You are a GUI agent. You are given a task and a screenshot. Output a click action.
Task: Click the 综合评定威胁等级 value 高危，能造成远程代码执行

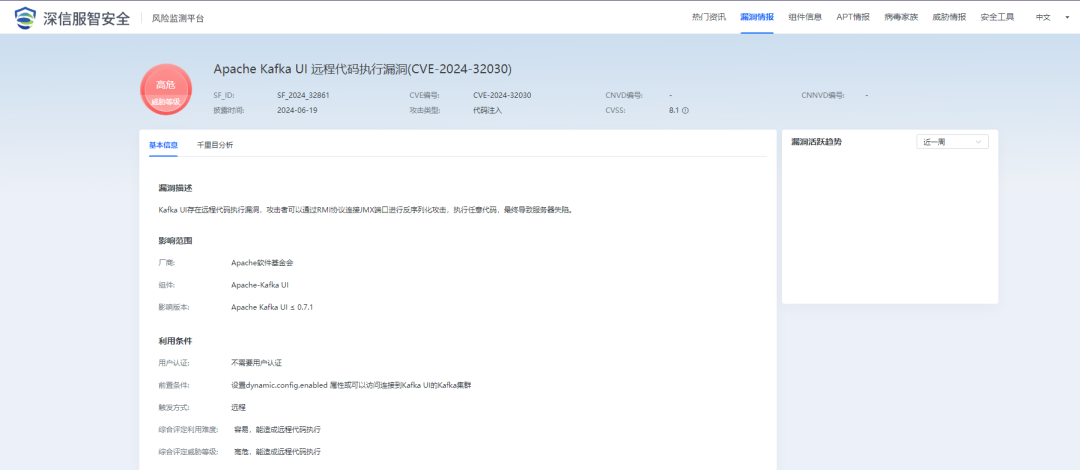[277, 452]
